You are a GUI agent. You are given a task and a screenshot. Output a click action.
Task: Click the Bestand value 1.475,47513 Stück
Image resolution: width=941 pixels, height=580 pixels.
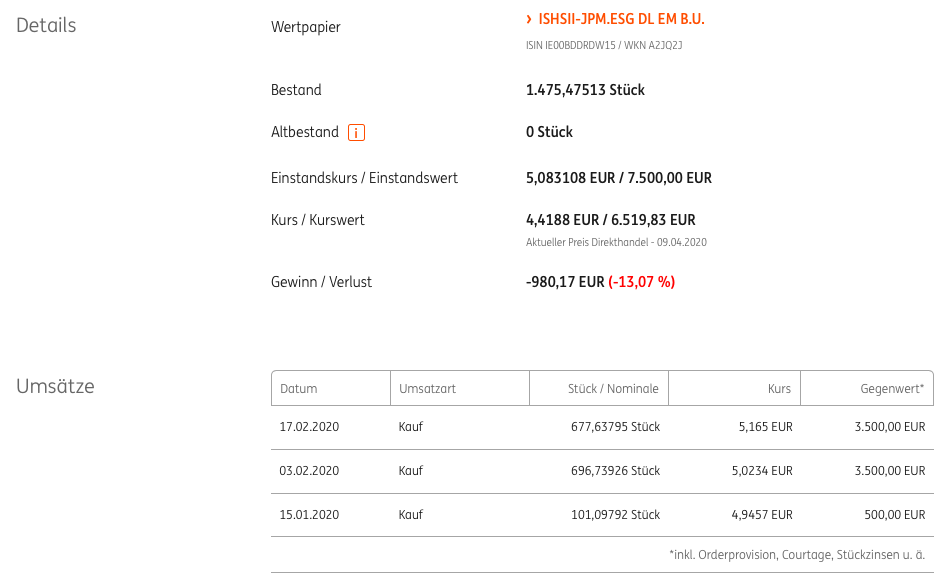click(585, 90)
